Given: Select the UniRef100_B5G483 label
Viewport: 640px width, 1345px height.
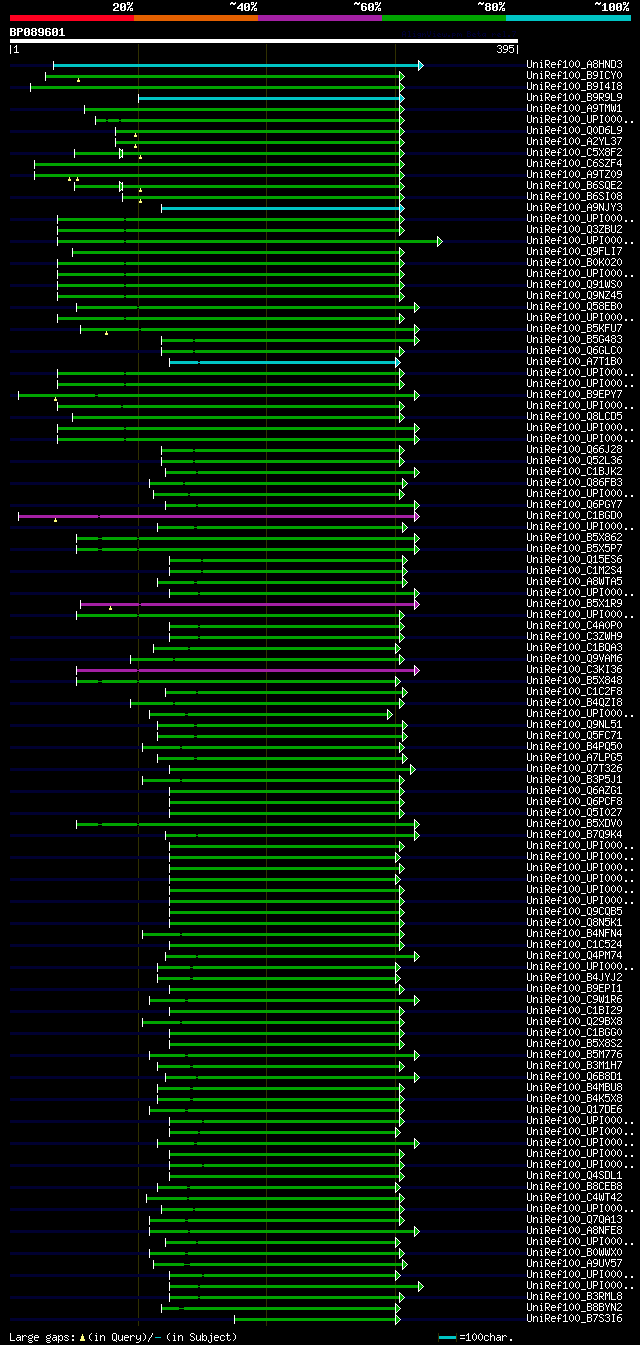Looking at the screenshot, I should click(x=574, y=340).
